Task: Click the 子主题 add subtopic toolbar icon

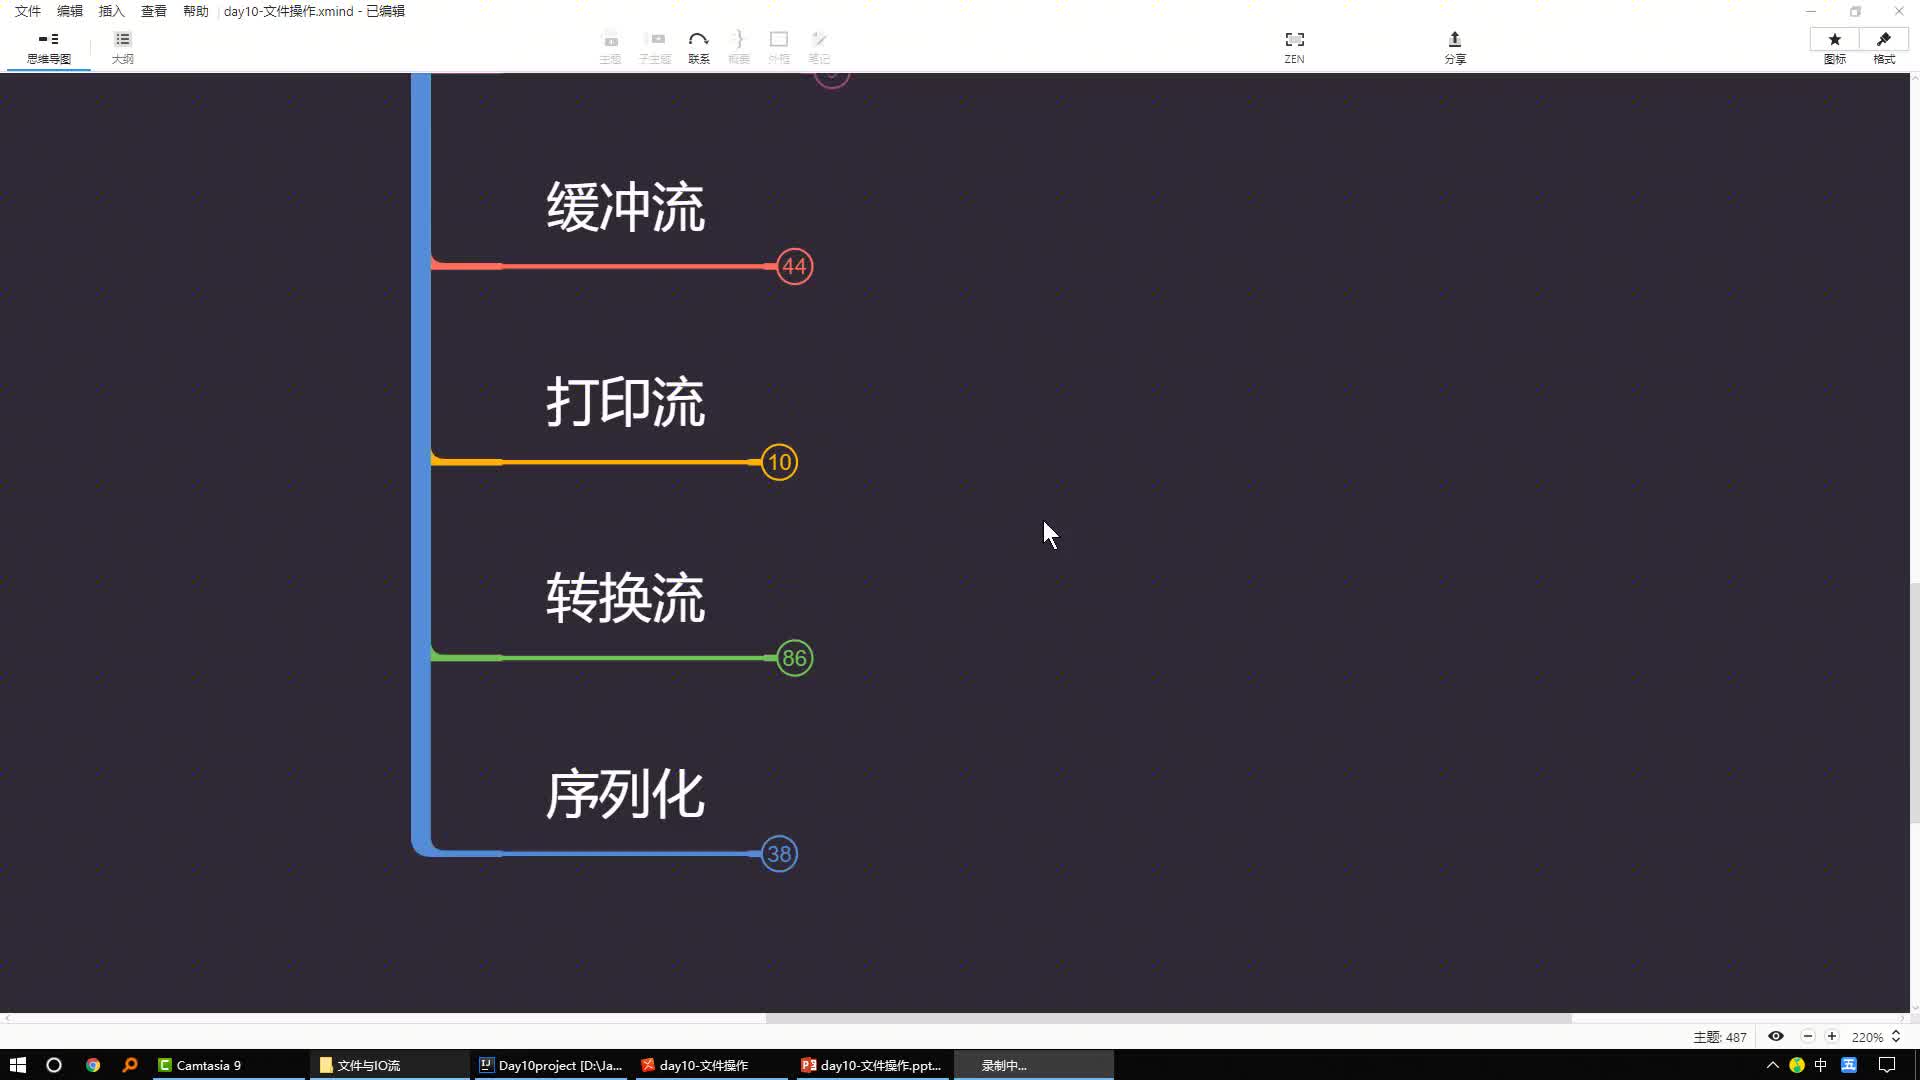Action: coord(655,48)
